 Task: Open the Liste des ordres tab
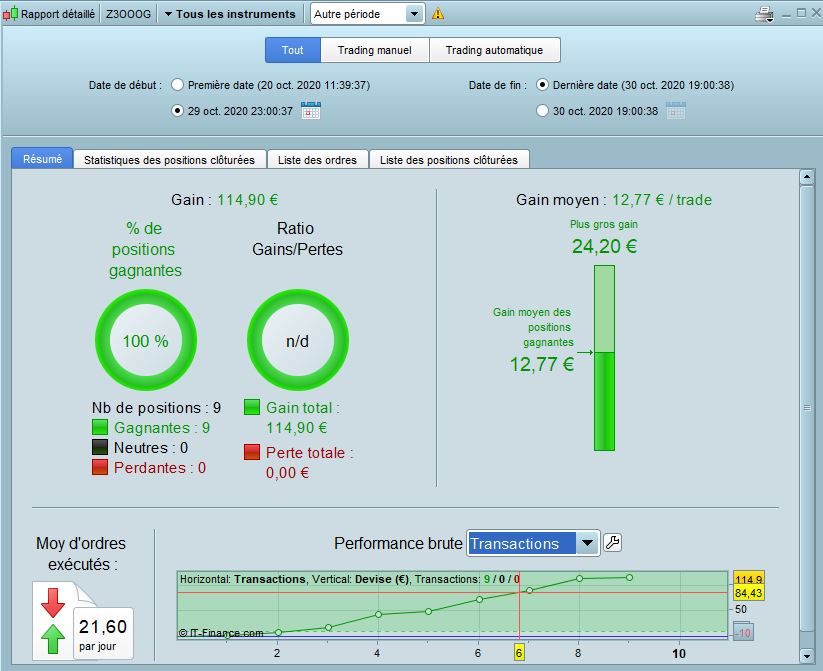[x=317, y=160]
